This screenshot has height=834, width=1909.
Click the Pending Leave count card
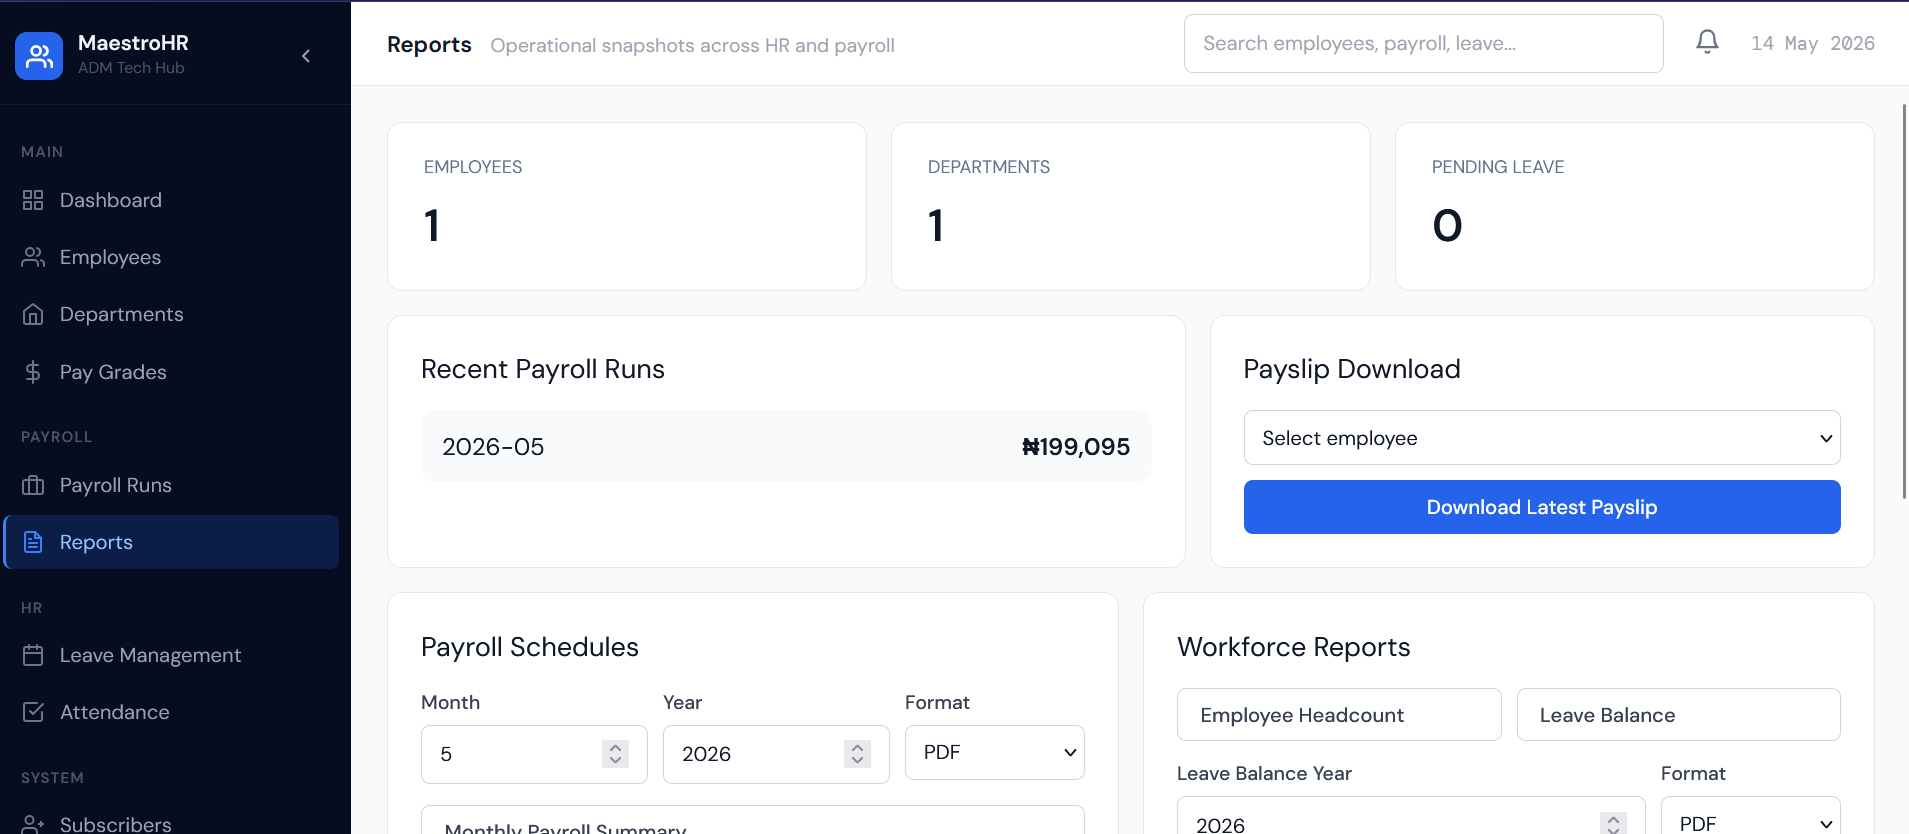[1635, 206]
